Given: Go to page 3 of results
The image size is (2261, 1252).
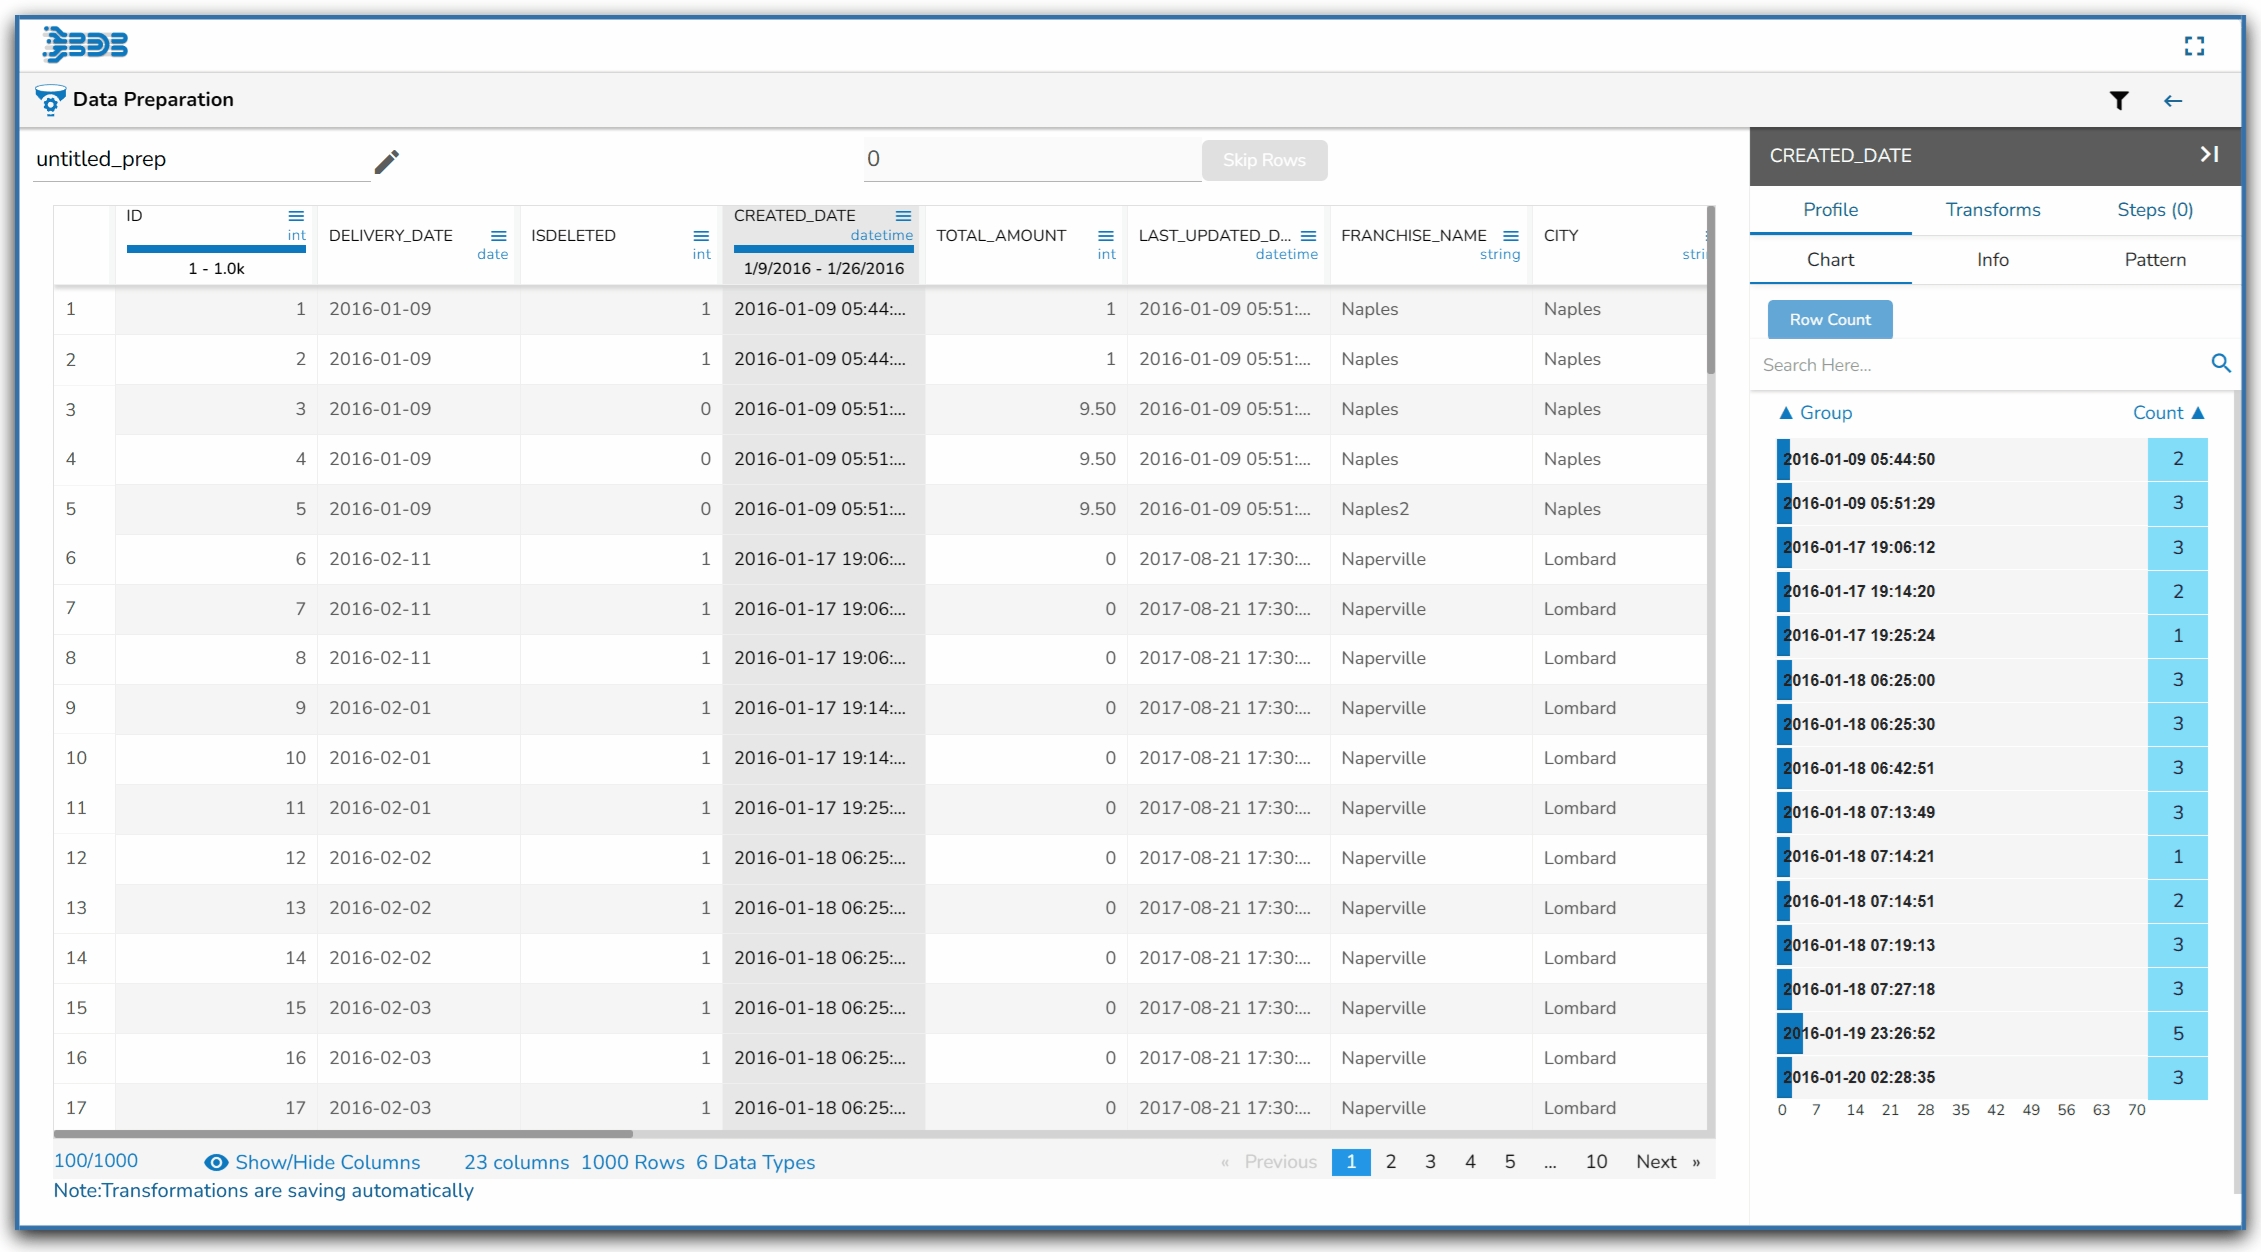Looking at the screenshot, I should [1430, 1162].
